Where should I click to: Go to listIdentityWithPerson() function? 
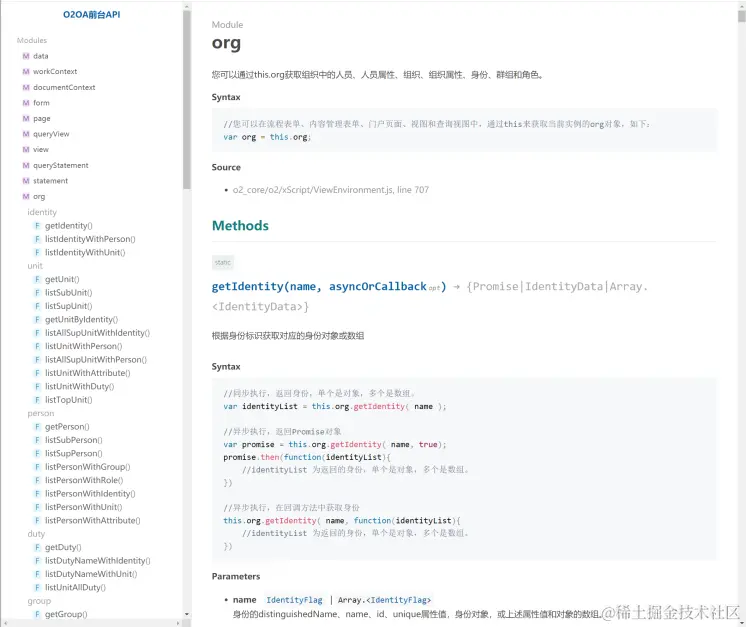(90, 239)
